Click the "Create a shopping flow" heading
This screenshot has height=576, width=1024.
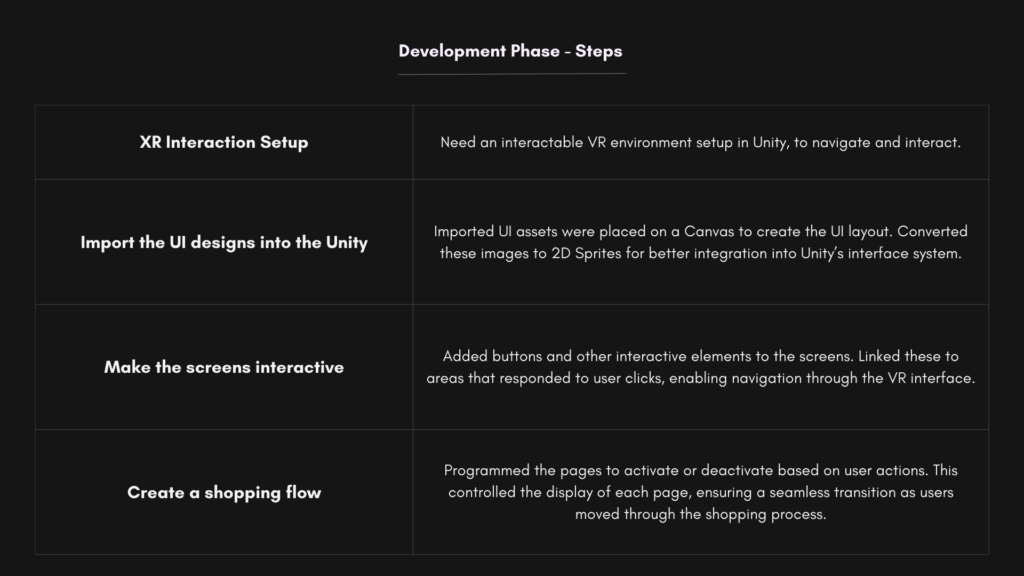224,492
